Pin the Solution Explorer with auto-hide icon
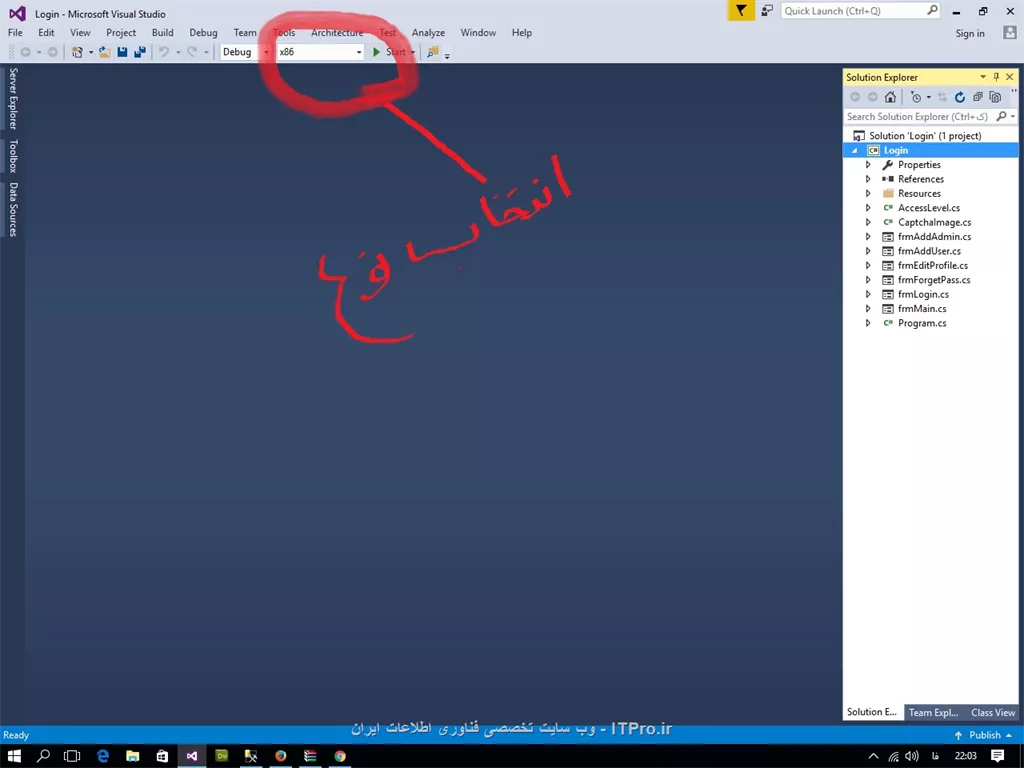The width and height of the screenshot is (1024, 768). tap(996, 77)
